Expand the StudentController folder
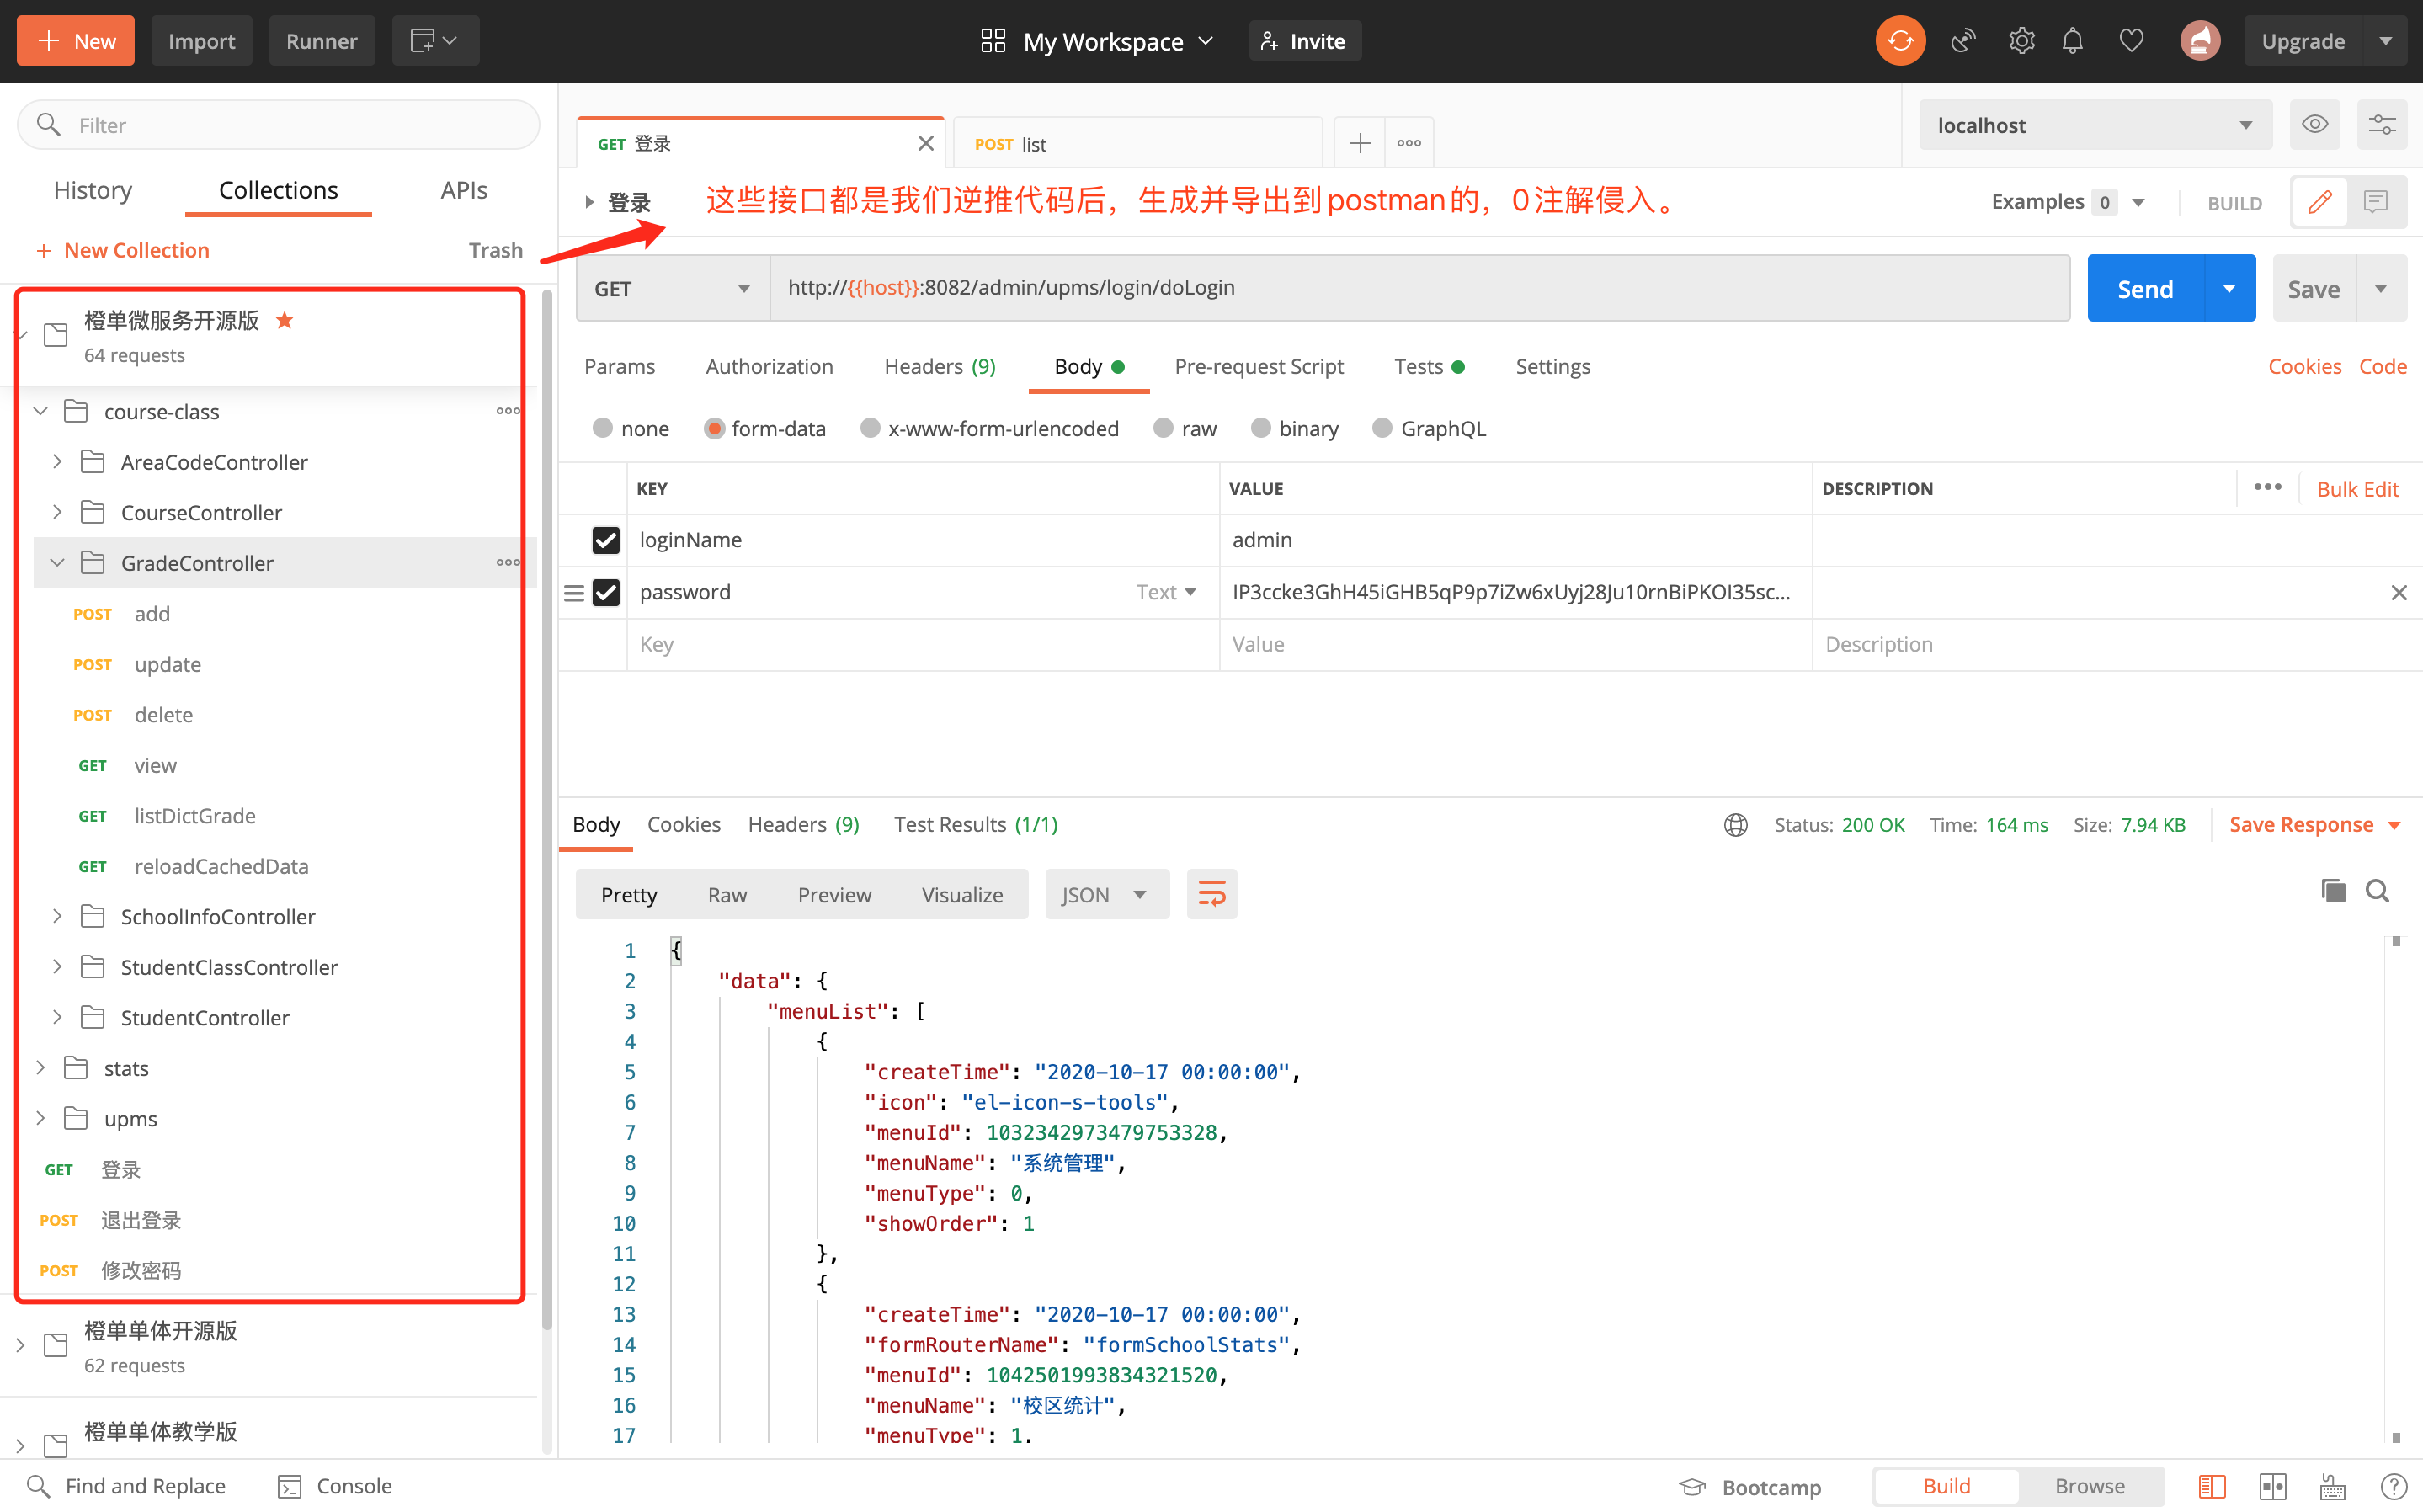Screen dimensions: 2423x1512 point(57,1017)
